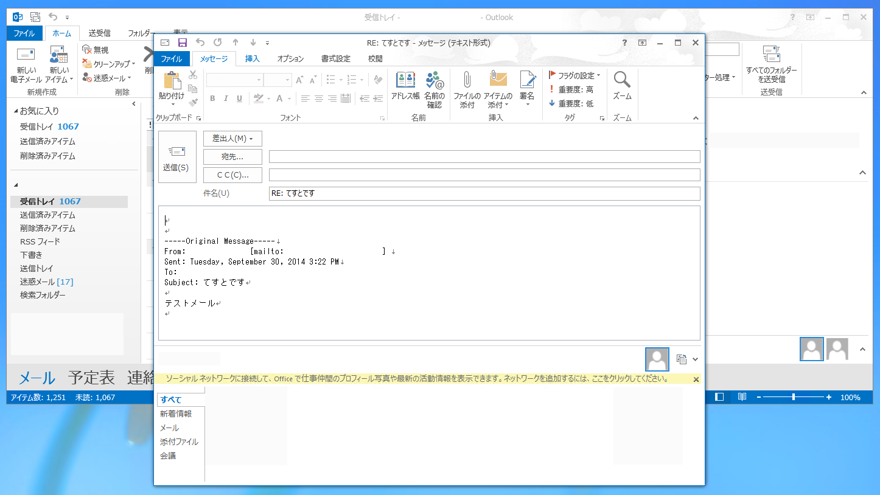Screen dimensions: 880x495
Task: Click the social network connection message link
Action: click(416, 379)
